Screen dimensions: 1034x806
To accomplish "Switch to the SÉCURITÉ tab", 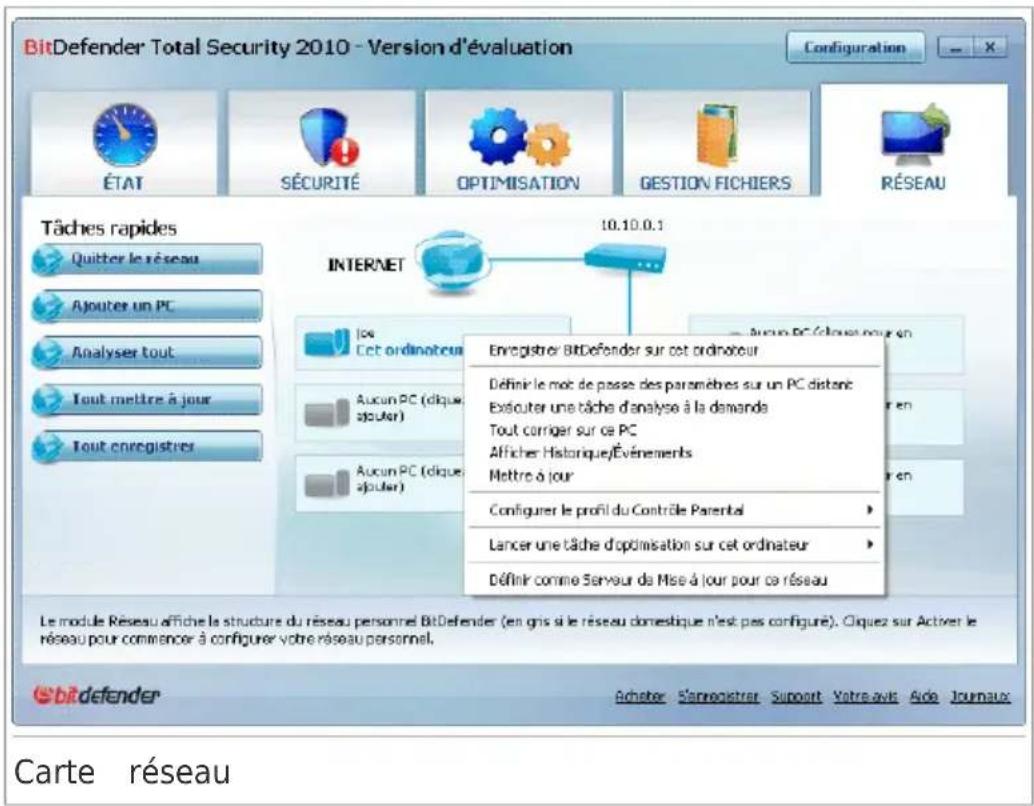I will click(x=321, y=142).
